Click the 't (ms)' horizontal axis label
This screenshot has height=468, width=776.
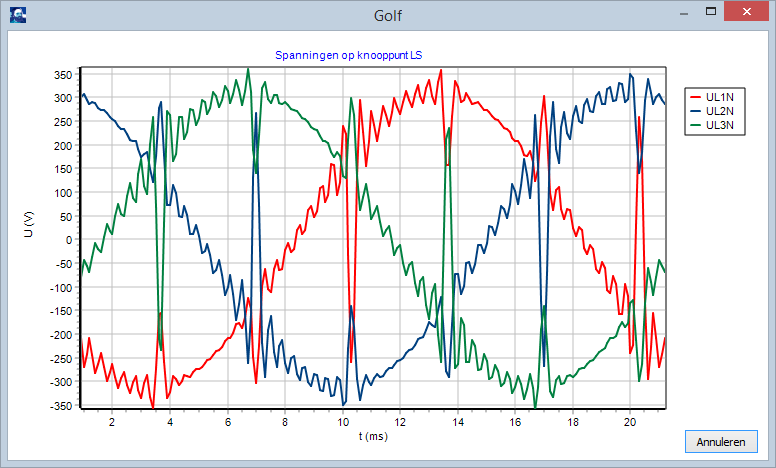click(x=374, y=436)
